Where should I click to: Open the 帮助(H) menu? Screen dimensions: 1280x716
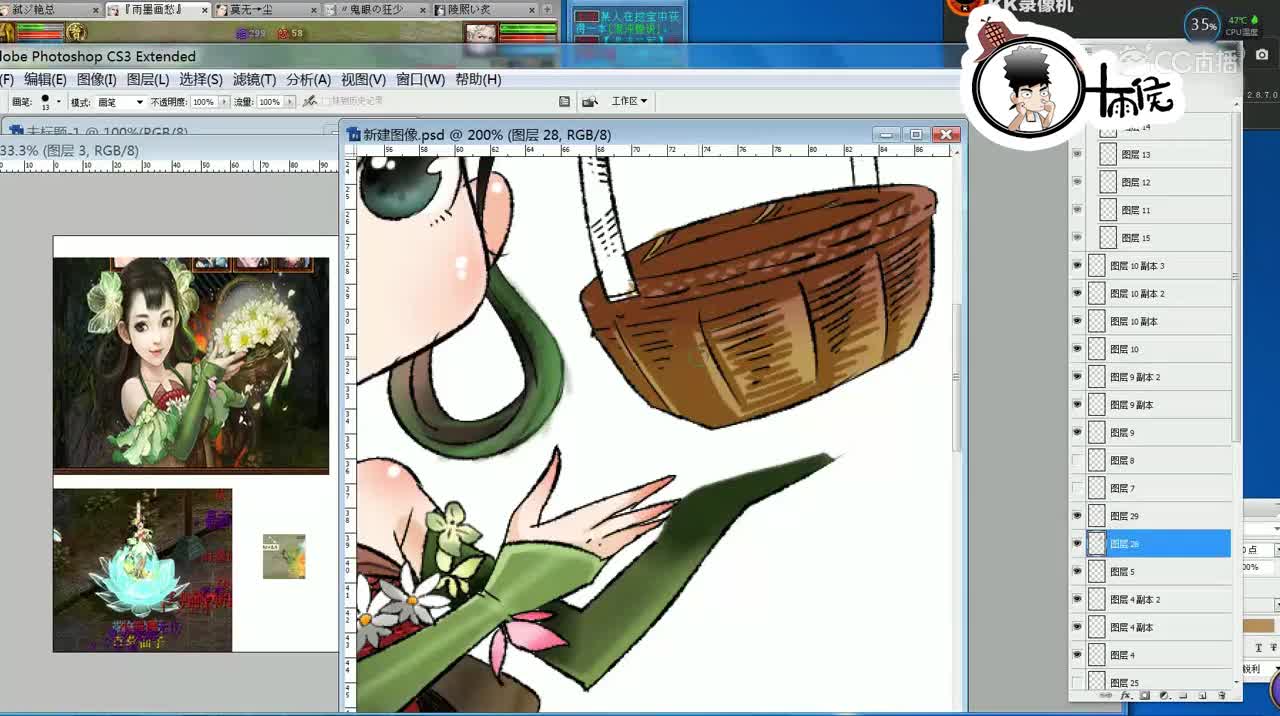[x=478, y=79]
